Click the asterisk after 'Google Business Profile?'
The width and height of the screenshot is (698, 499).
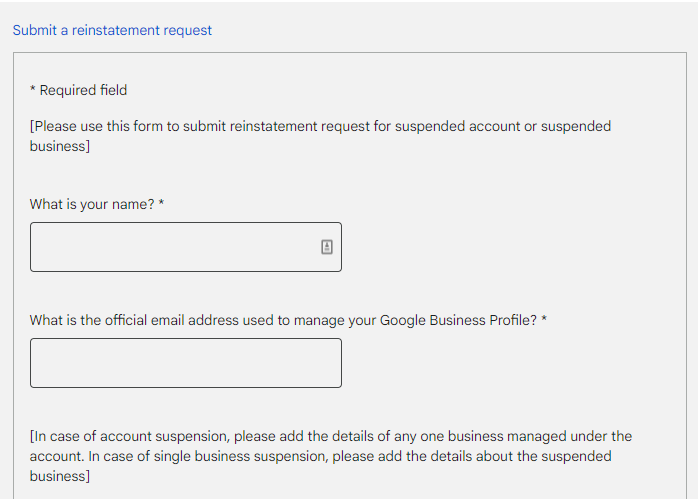[544, 319]
